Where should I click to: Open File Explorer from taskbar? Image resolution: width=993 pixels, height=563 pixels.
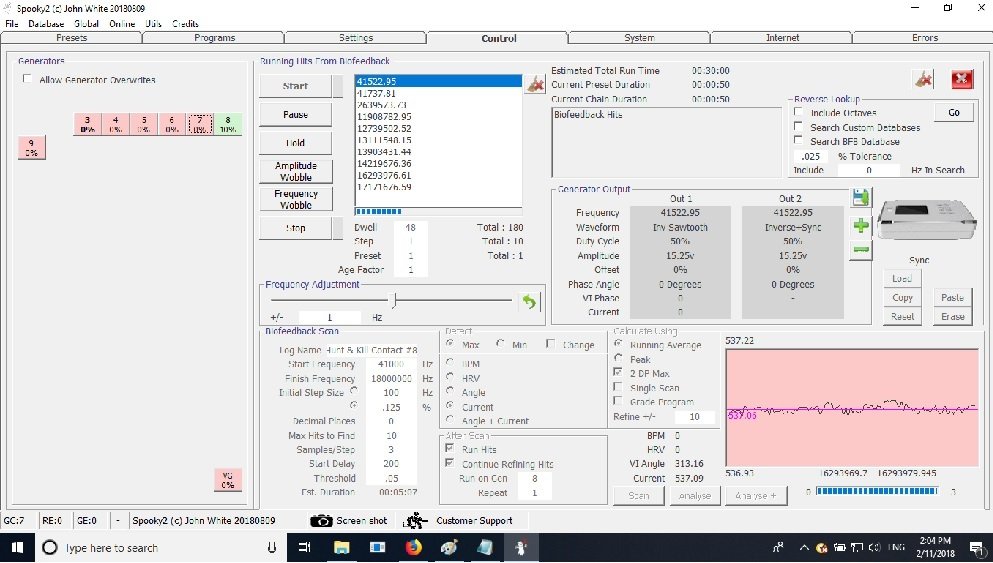coord(341,548)
